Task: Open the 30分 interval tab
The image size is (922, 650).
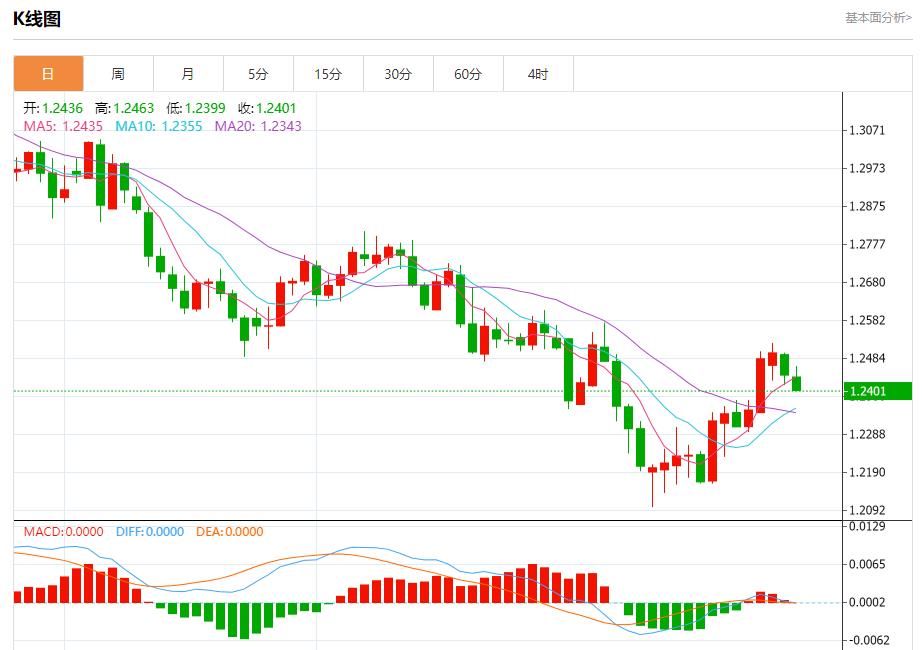Action: click(398, 74)
